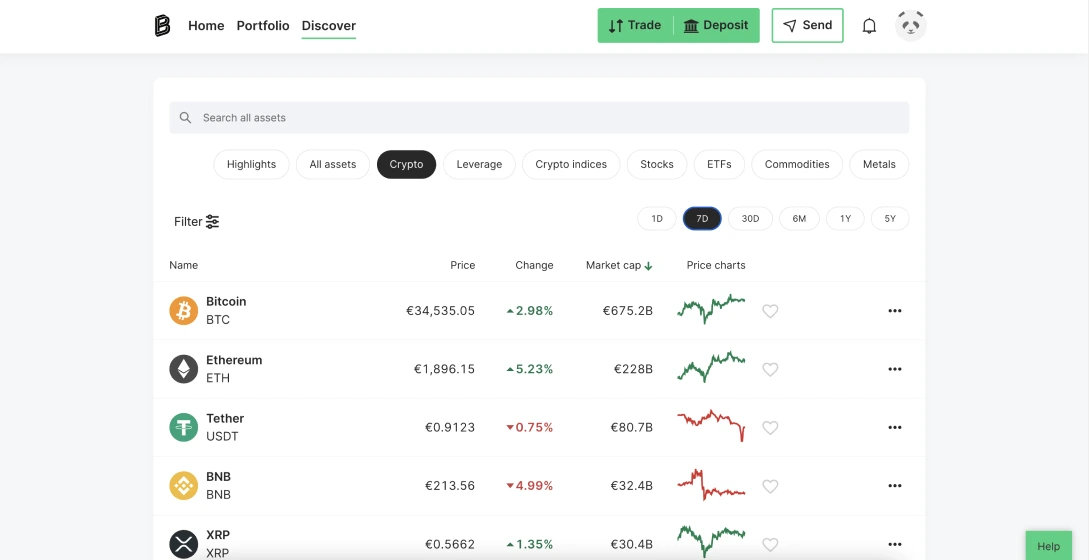Click the Ethereum coin icon
The image size is (1089, 560).
click(184, 369)
